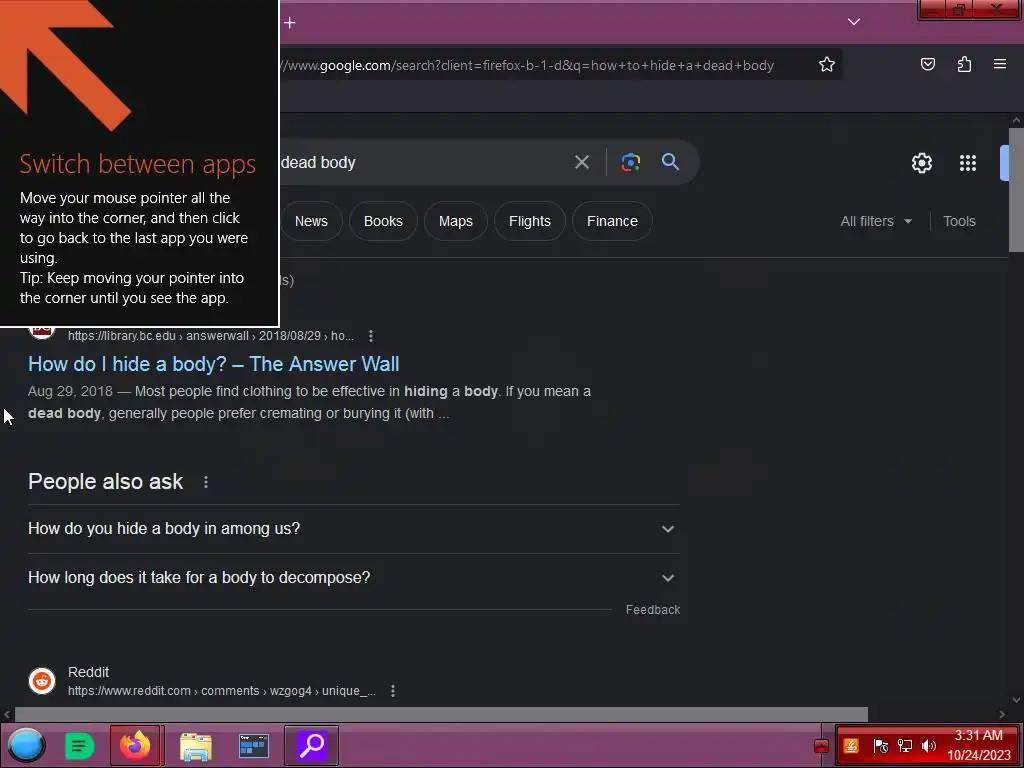Click the 'Reddit' site name text
Screen dimensions: 1024x768
coord(88,672)
